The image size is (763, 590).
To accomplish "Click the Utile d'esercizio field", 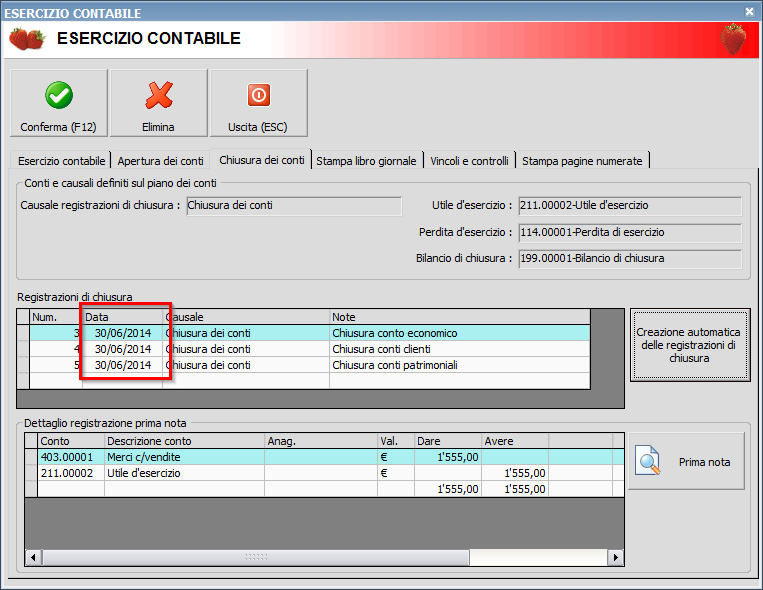I will pyautogui.click(x=629, y=205).
